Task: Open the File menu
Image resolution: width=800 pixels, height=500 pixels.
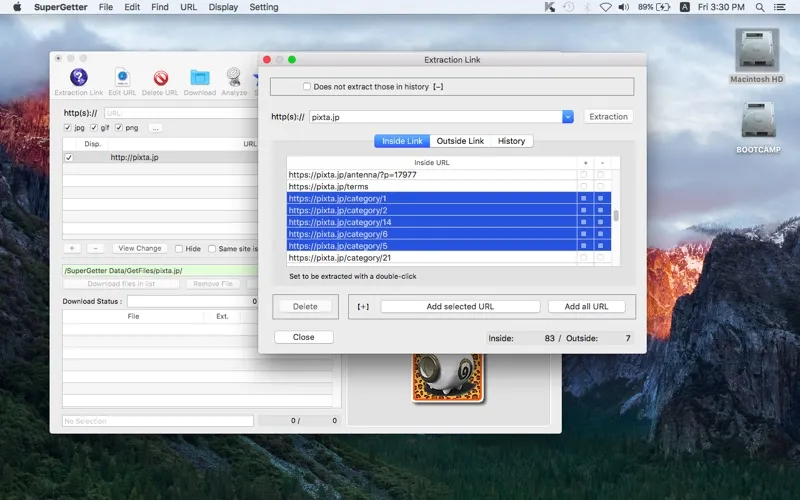Action: tap(106, 7)
